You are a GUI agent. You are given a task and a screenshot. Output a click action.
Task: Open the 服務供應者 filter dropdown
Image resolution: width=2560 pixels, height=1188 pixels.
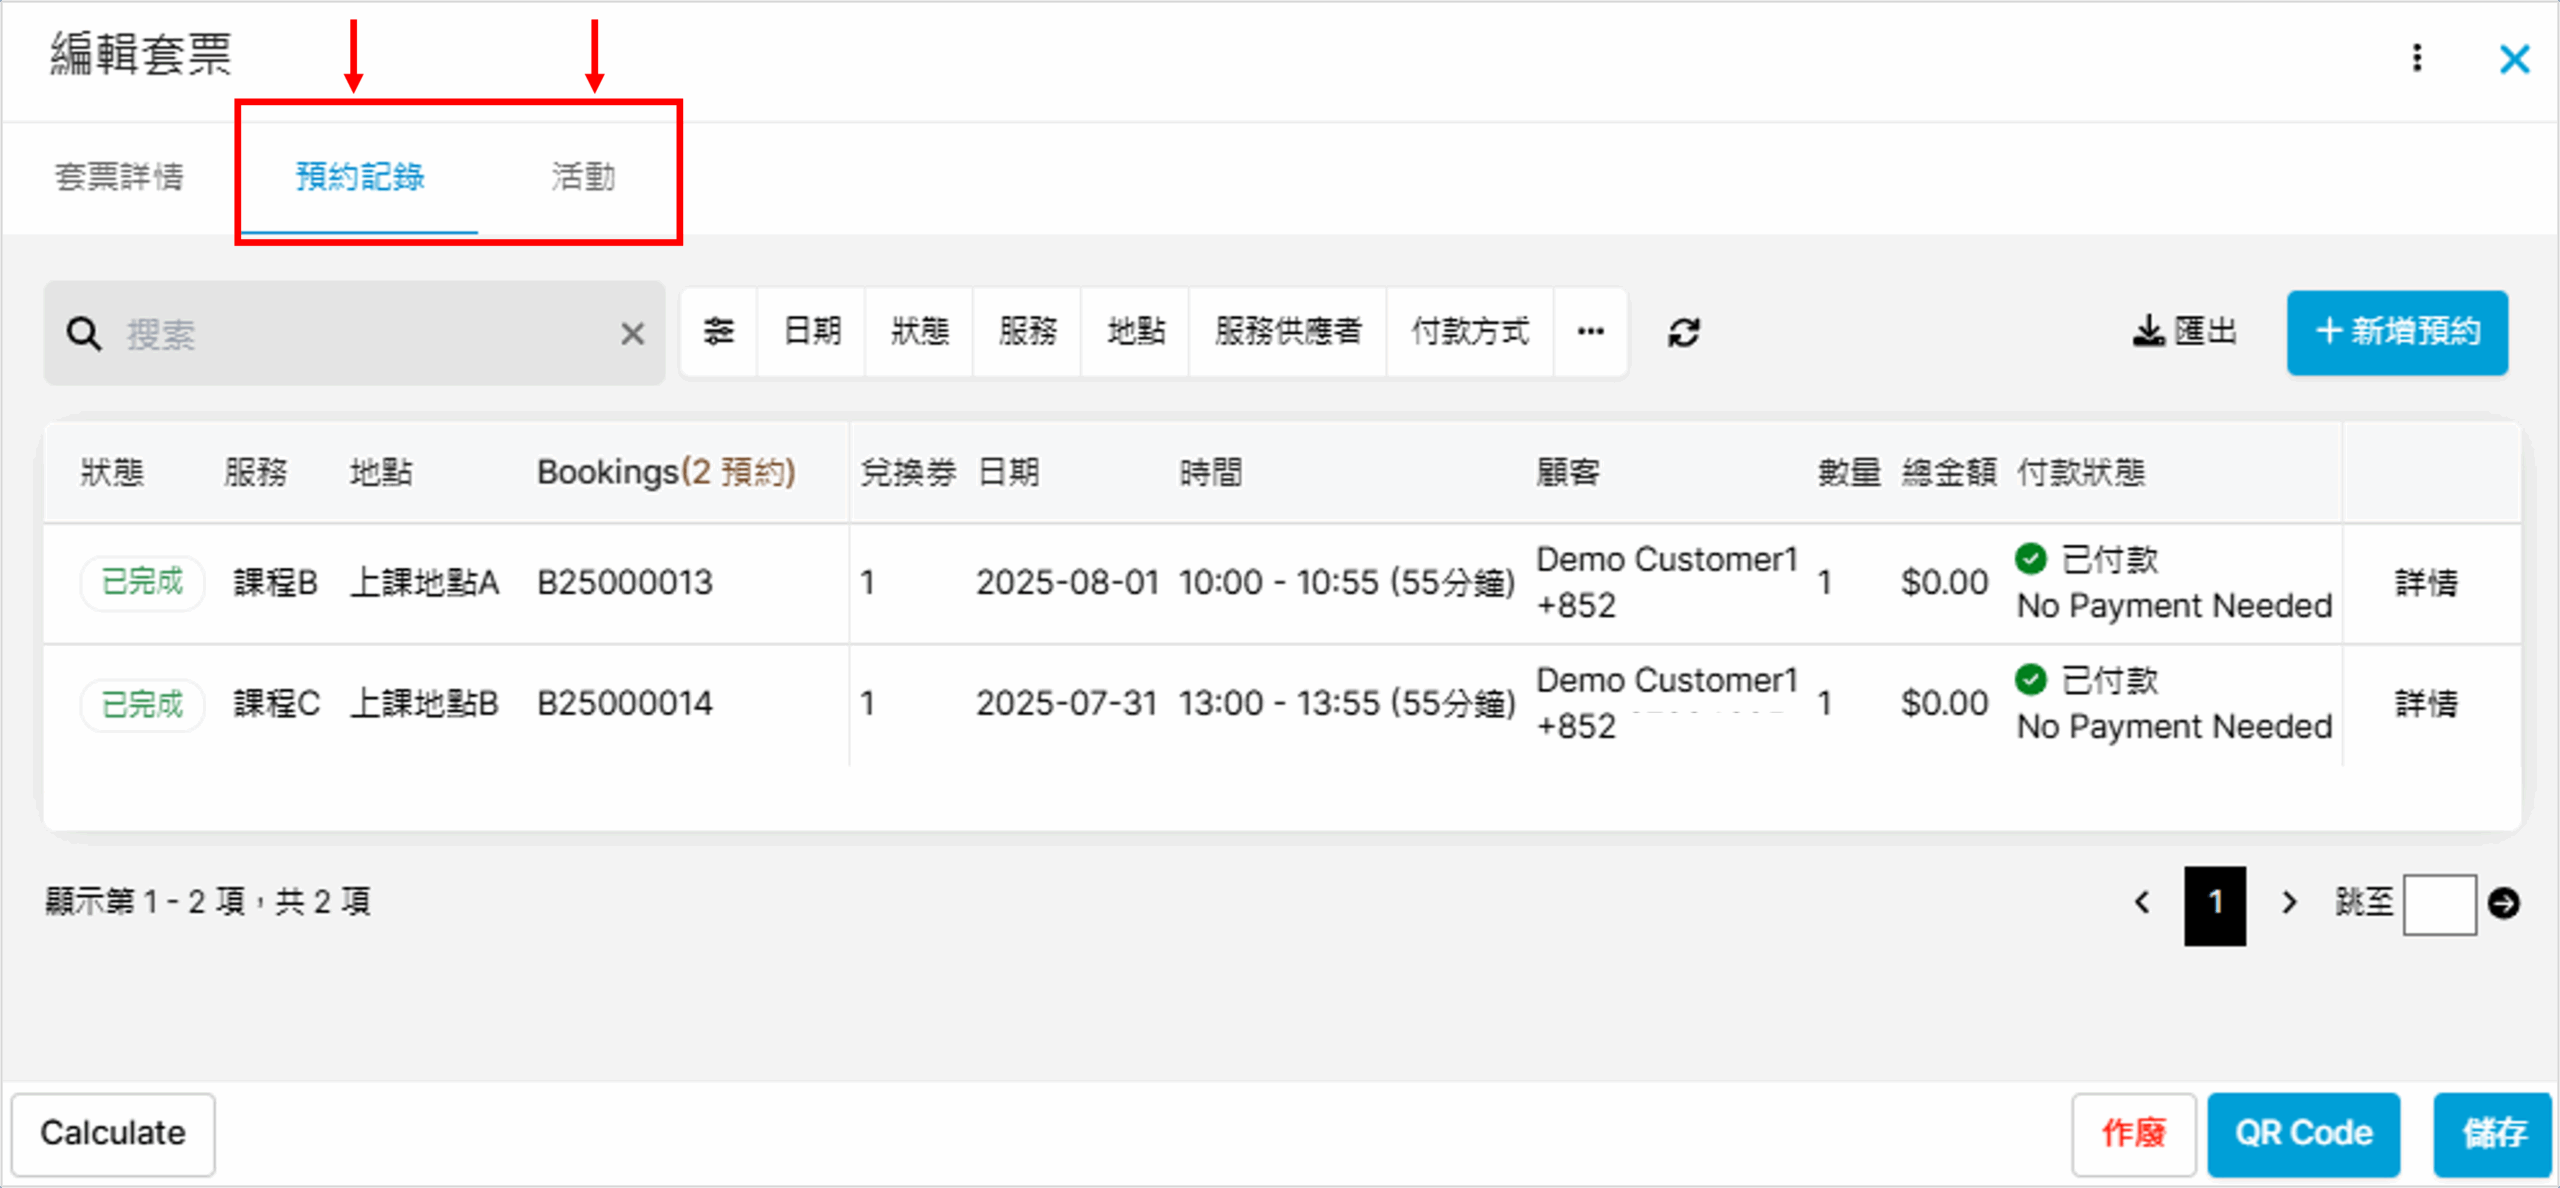pos(1288,331)
